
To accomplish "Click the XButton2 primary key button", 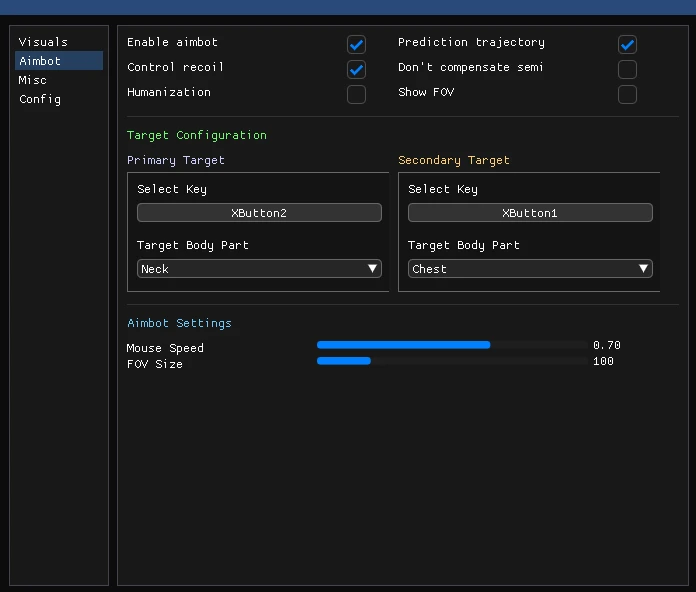I will pos(259,213).
